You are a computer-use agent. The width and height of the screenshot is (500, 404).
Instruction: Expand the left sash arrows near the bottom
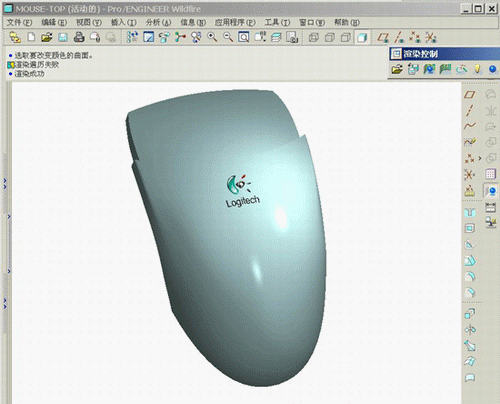(5, 304)
